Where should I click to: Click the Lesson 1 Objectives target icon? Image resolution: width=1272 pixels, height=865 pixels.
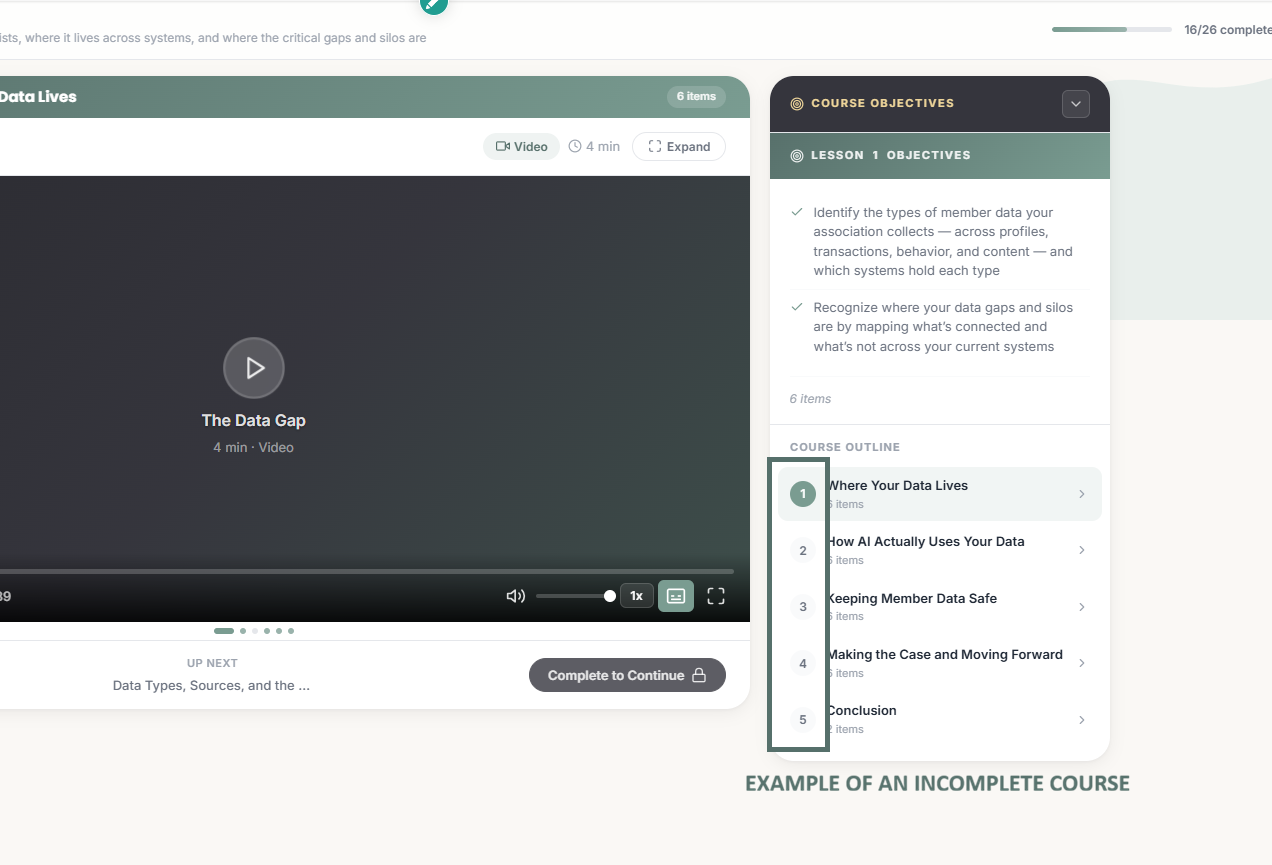click(797, 156)
